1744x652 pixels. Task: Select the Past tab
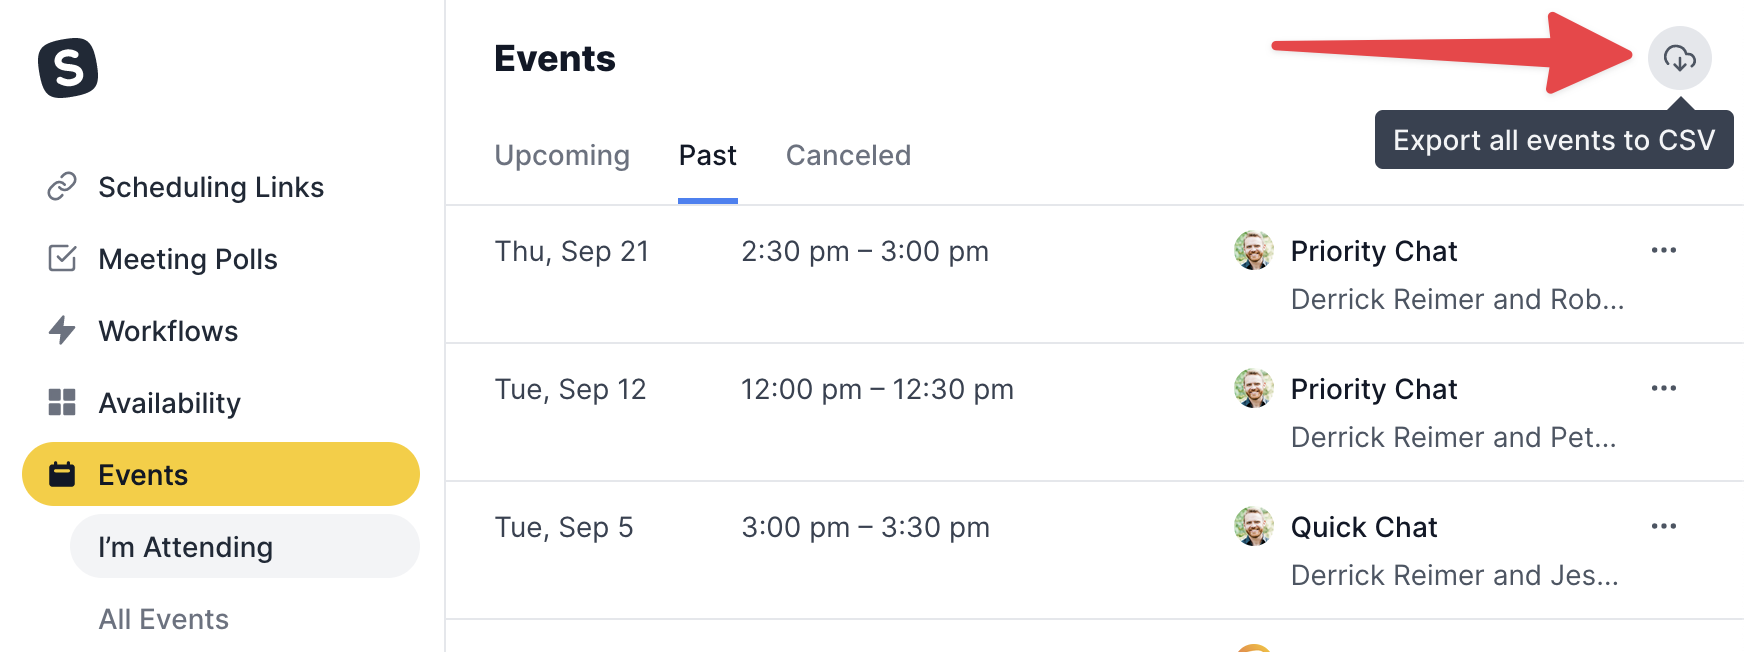(x=707, y=155)
